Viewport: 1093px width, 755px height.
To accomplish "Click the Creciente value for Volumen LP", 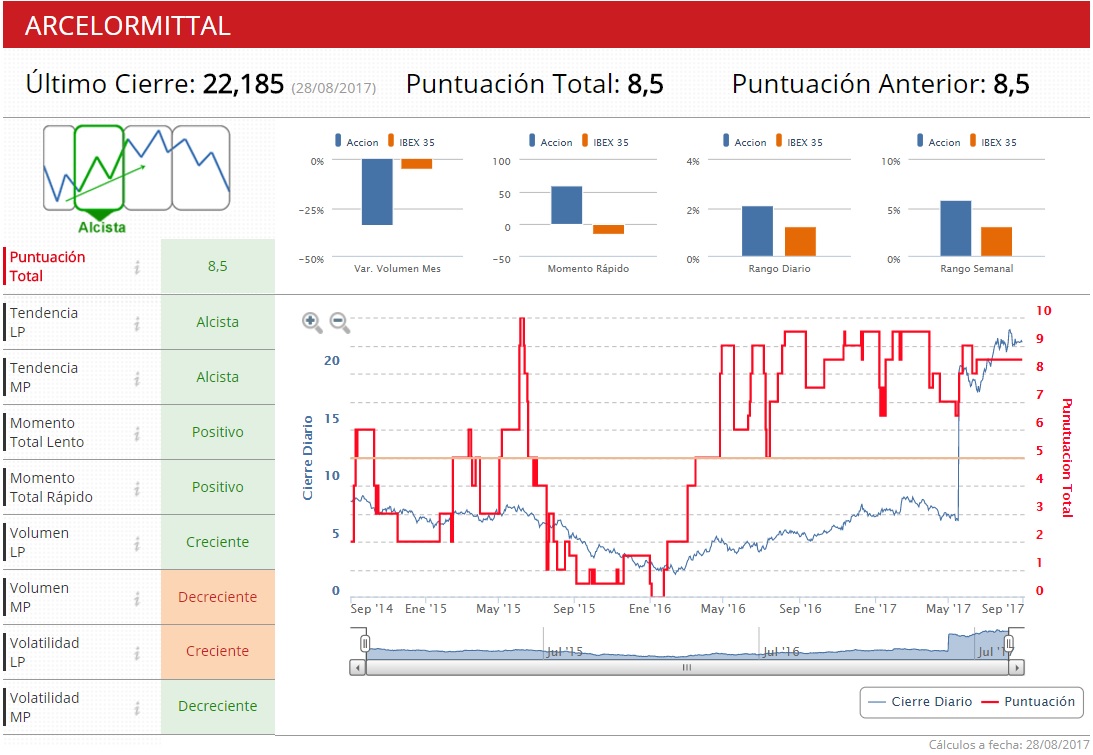I will 217,542.
